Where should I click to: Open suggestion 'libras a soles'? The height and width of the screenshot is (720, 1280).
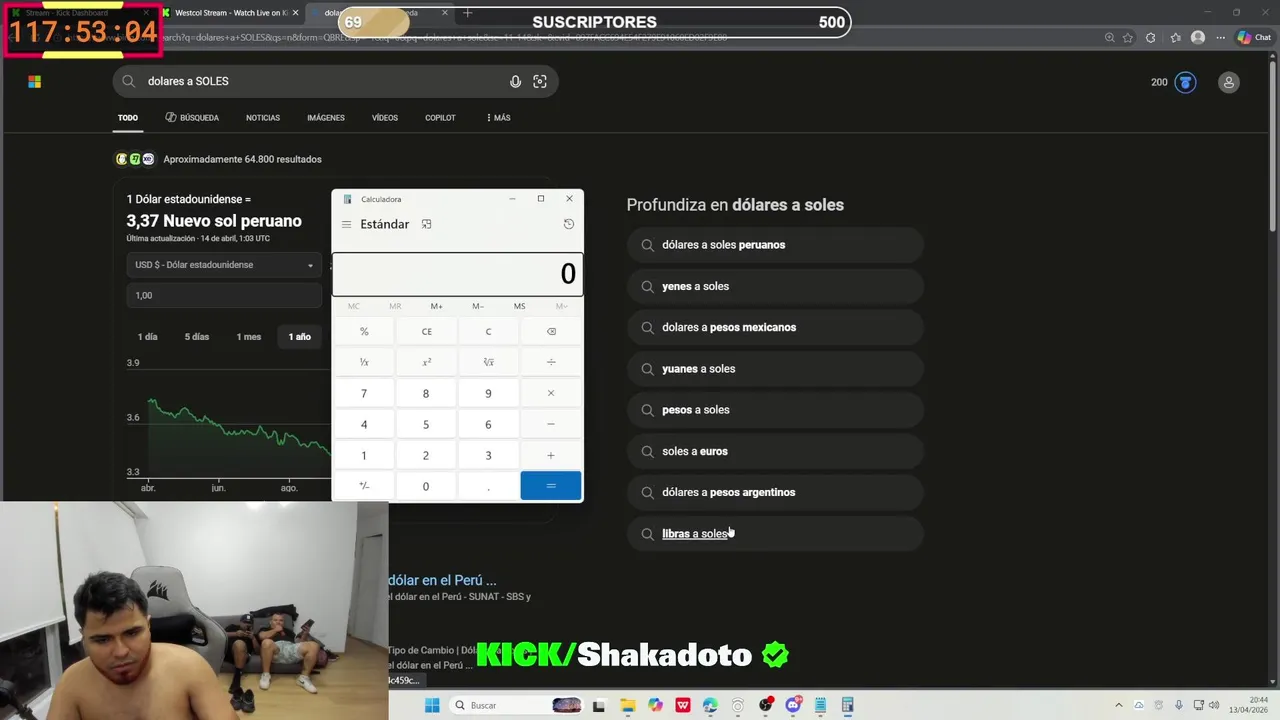tap(775, 534)
